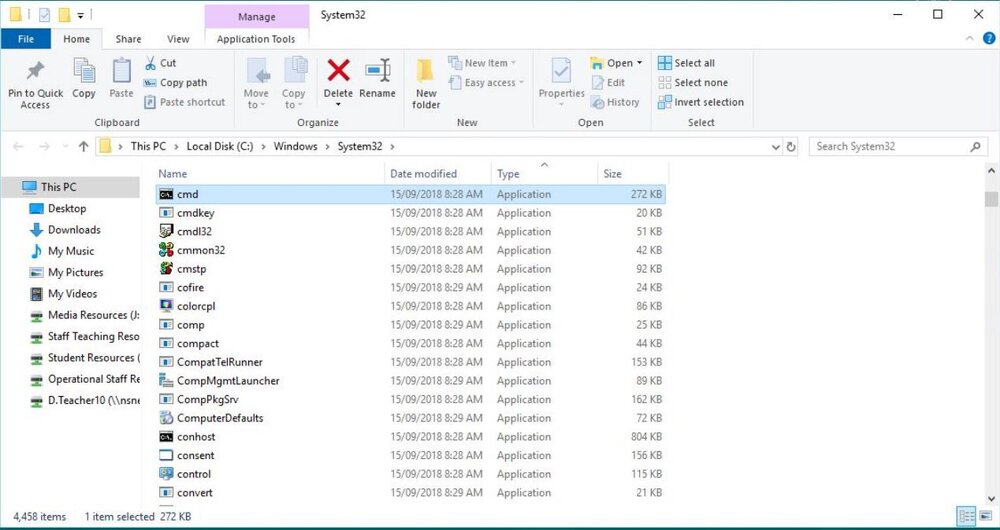Screen dimensions: 1000x530
Task: Click Pin to Quick Access icon
Action: click(x=35, y=71)
